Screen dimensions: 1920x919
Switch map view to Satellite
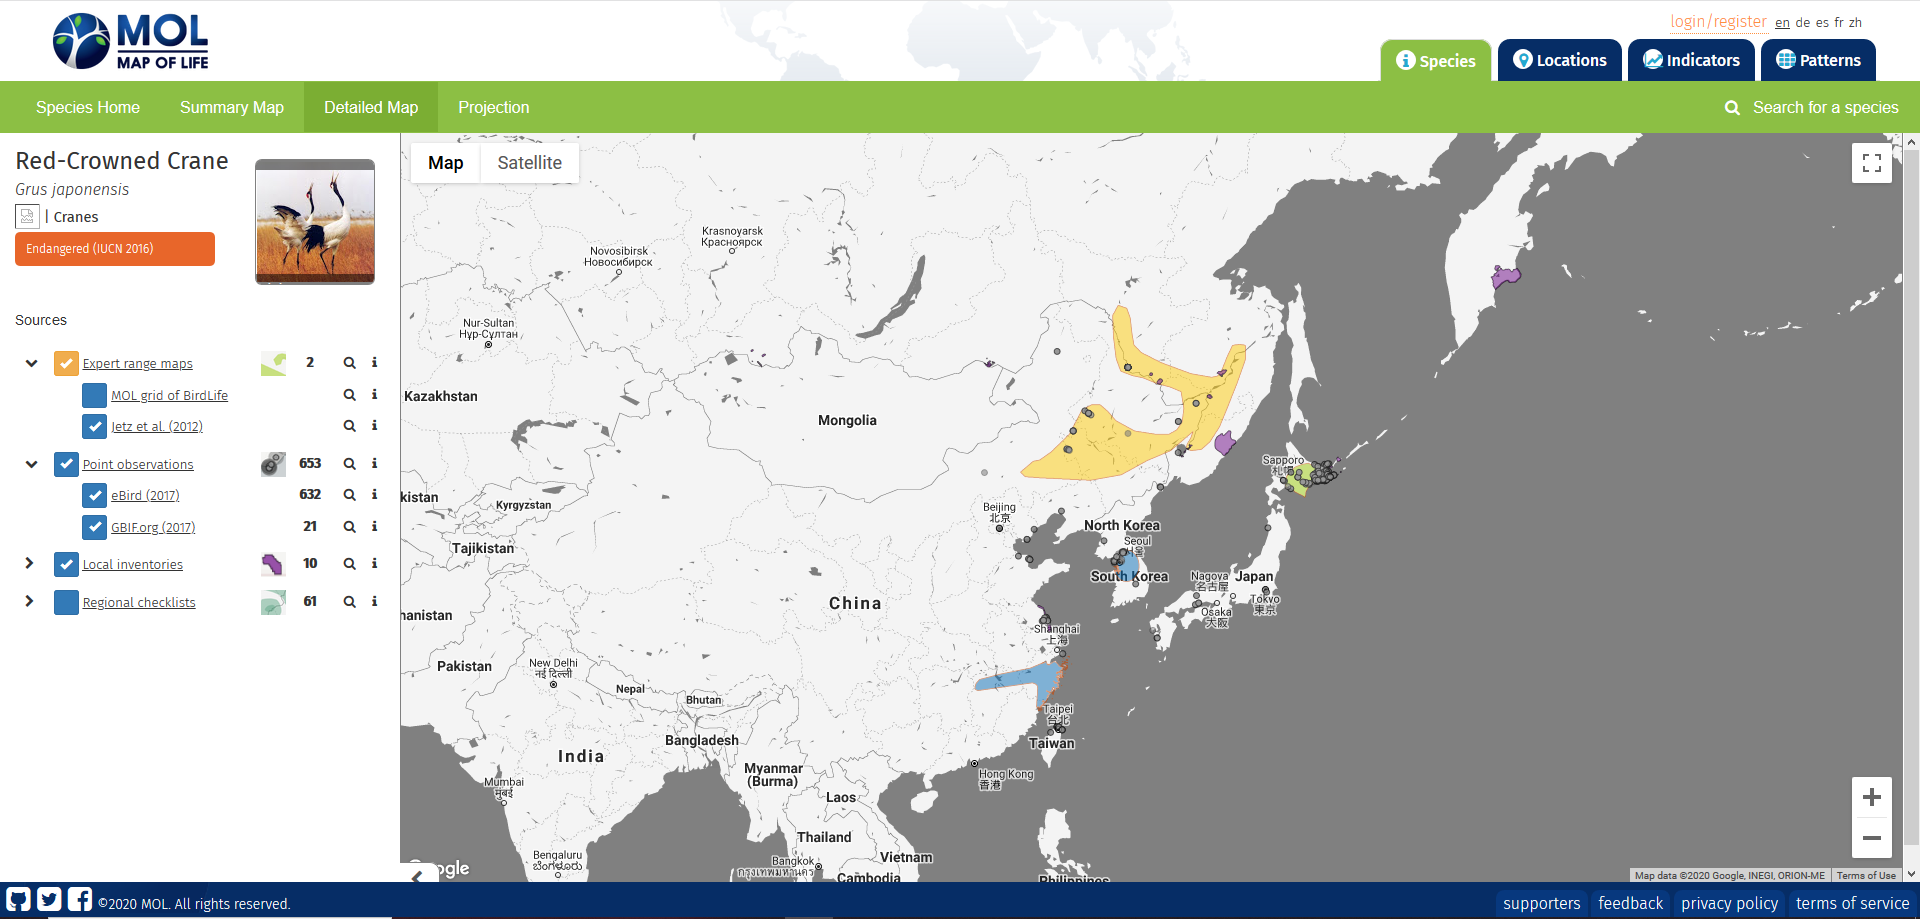click(529, 163)
